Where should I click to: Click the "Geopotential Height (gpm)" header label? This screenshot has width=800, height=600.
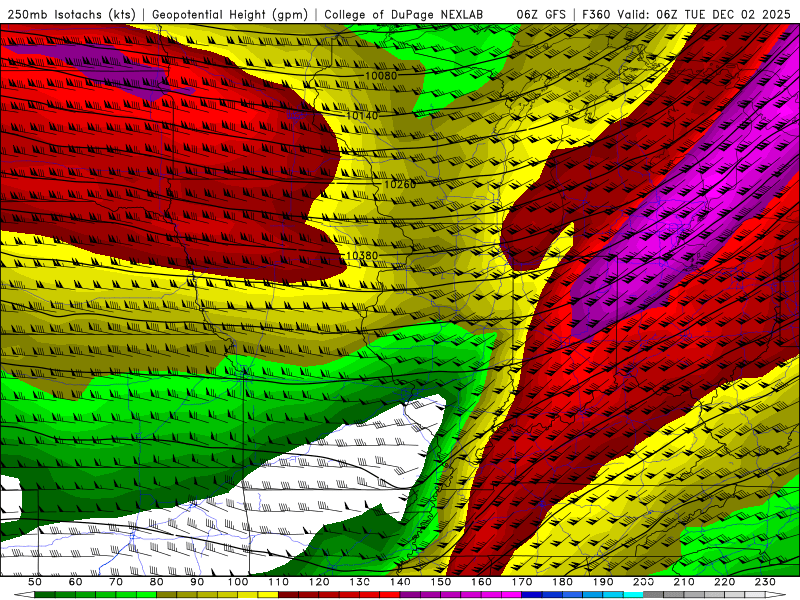click(x=230, y=15)
